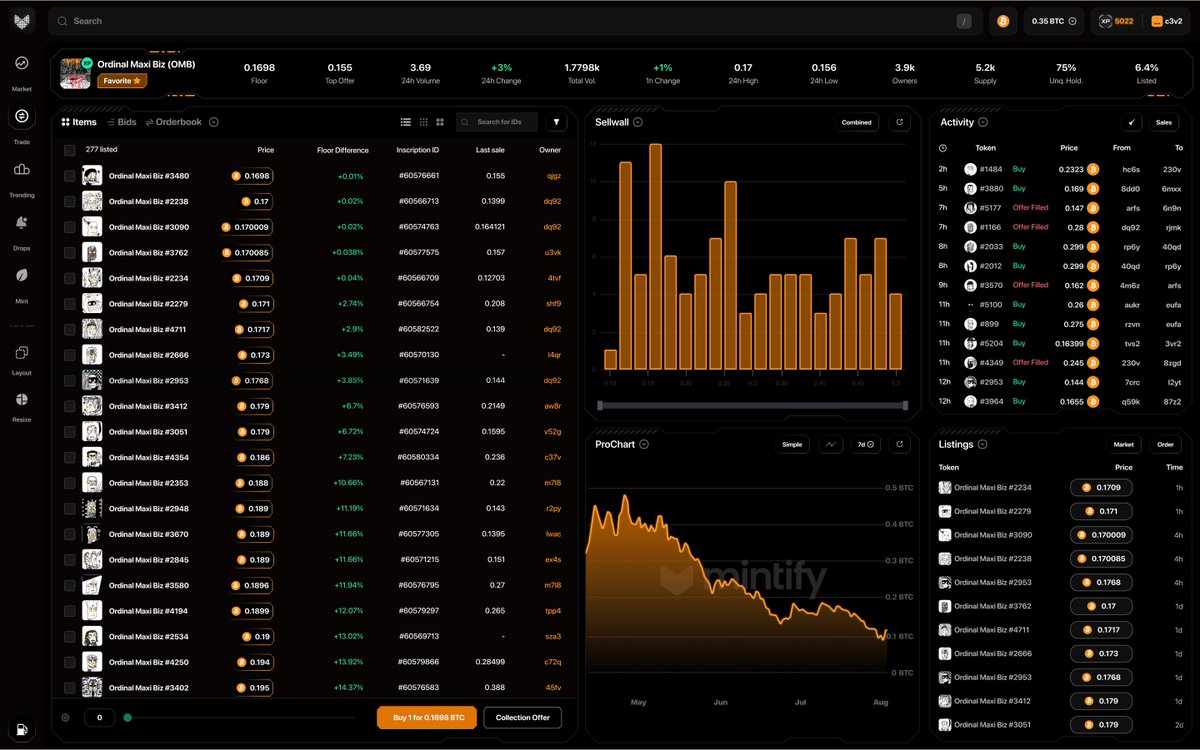
Task: Check the box for Ordinal Maxi Biz #2238
Action: [x=70, y=201]
